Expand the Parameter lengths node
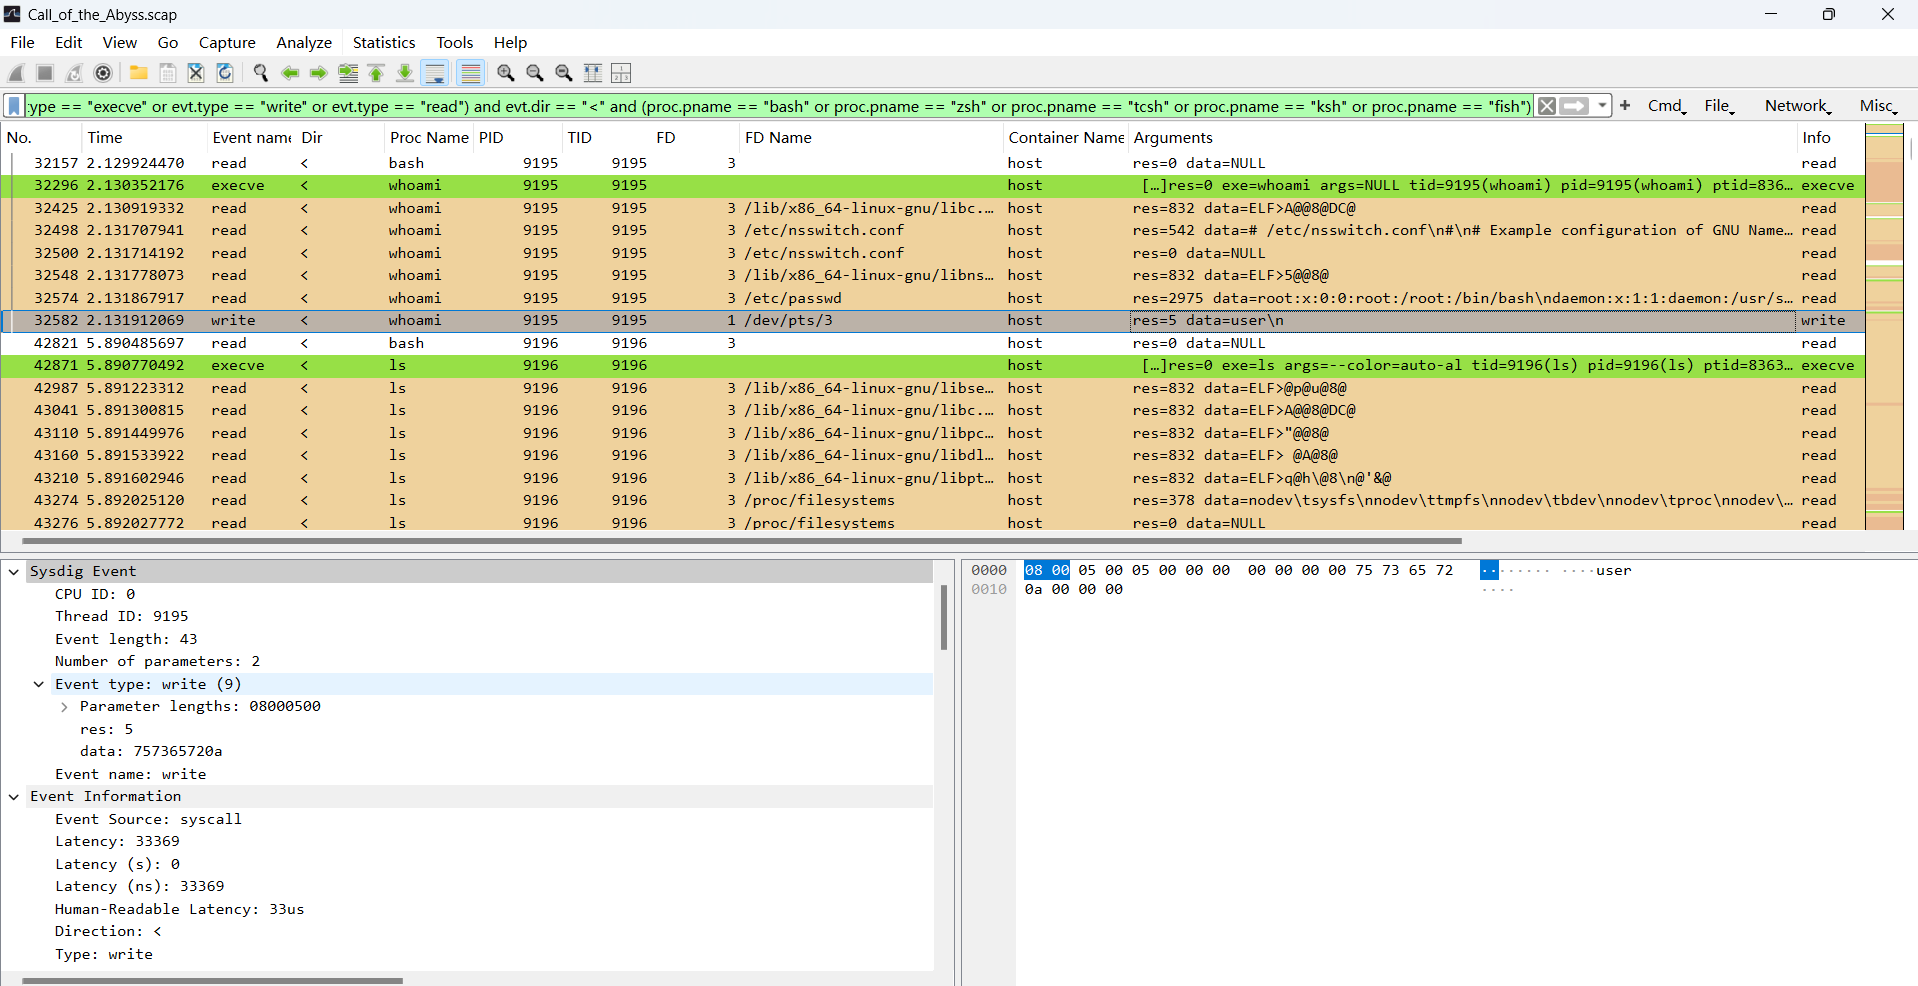 click(64, 707)
